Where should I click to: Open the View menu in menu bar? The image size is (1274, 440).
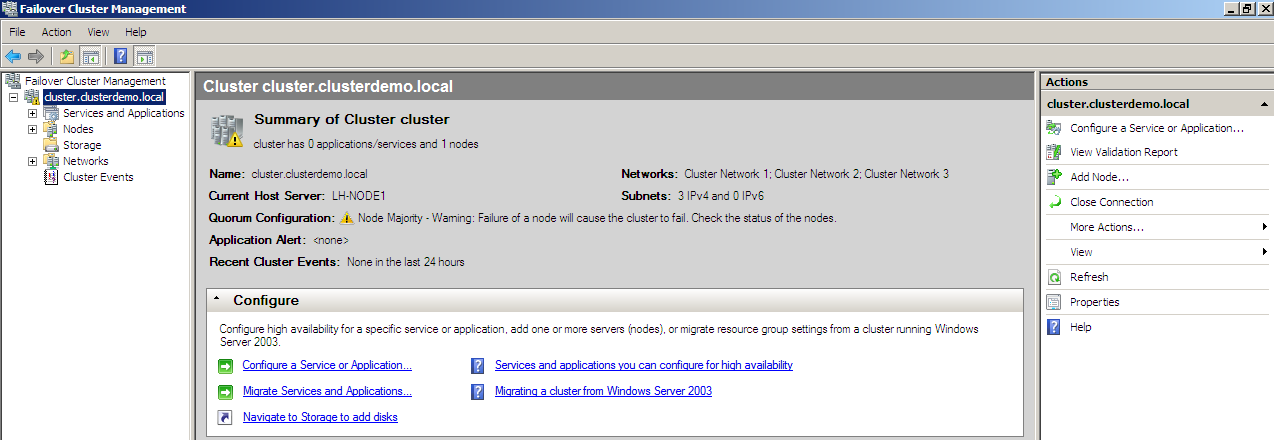point(98,32)
